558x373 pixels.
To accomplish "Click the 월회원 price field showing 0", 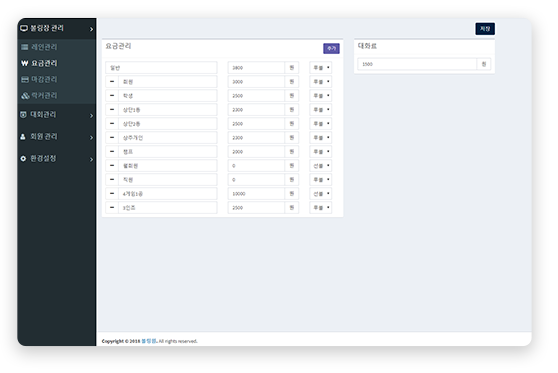I will tap(256, 166).
